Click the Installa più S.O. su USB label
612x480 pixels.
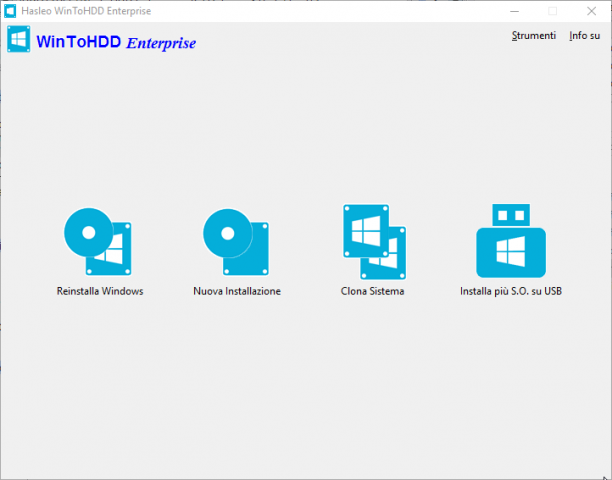tap(511, 291)
